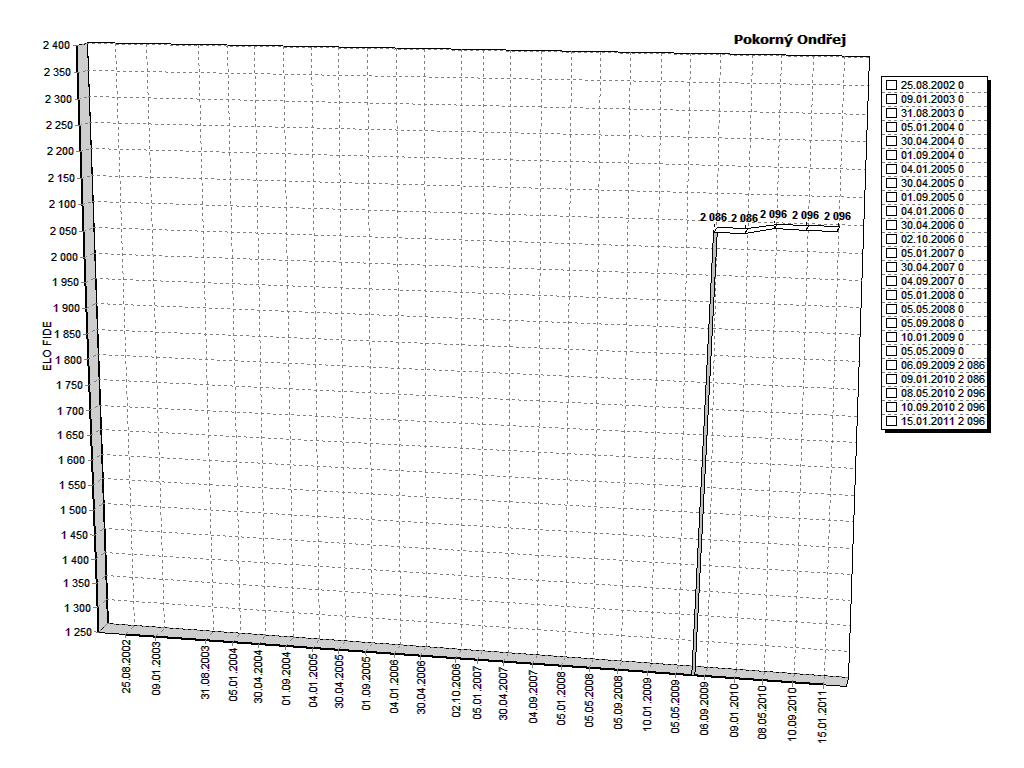Image resolution: width=1024 pixels, height=768 pixels.
Task: Tick the 01.09.2004 legend checkbox
Action: pos(891,156)
